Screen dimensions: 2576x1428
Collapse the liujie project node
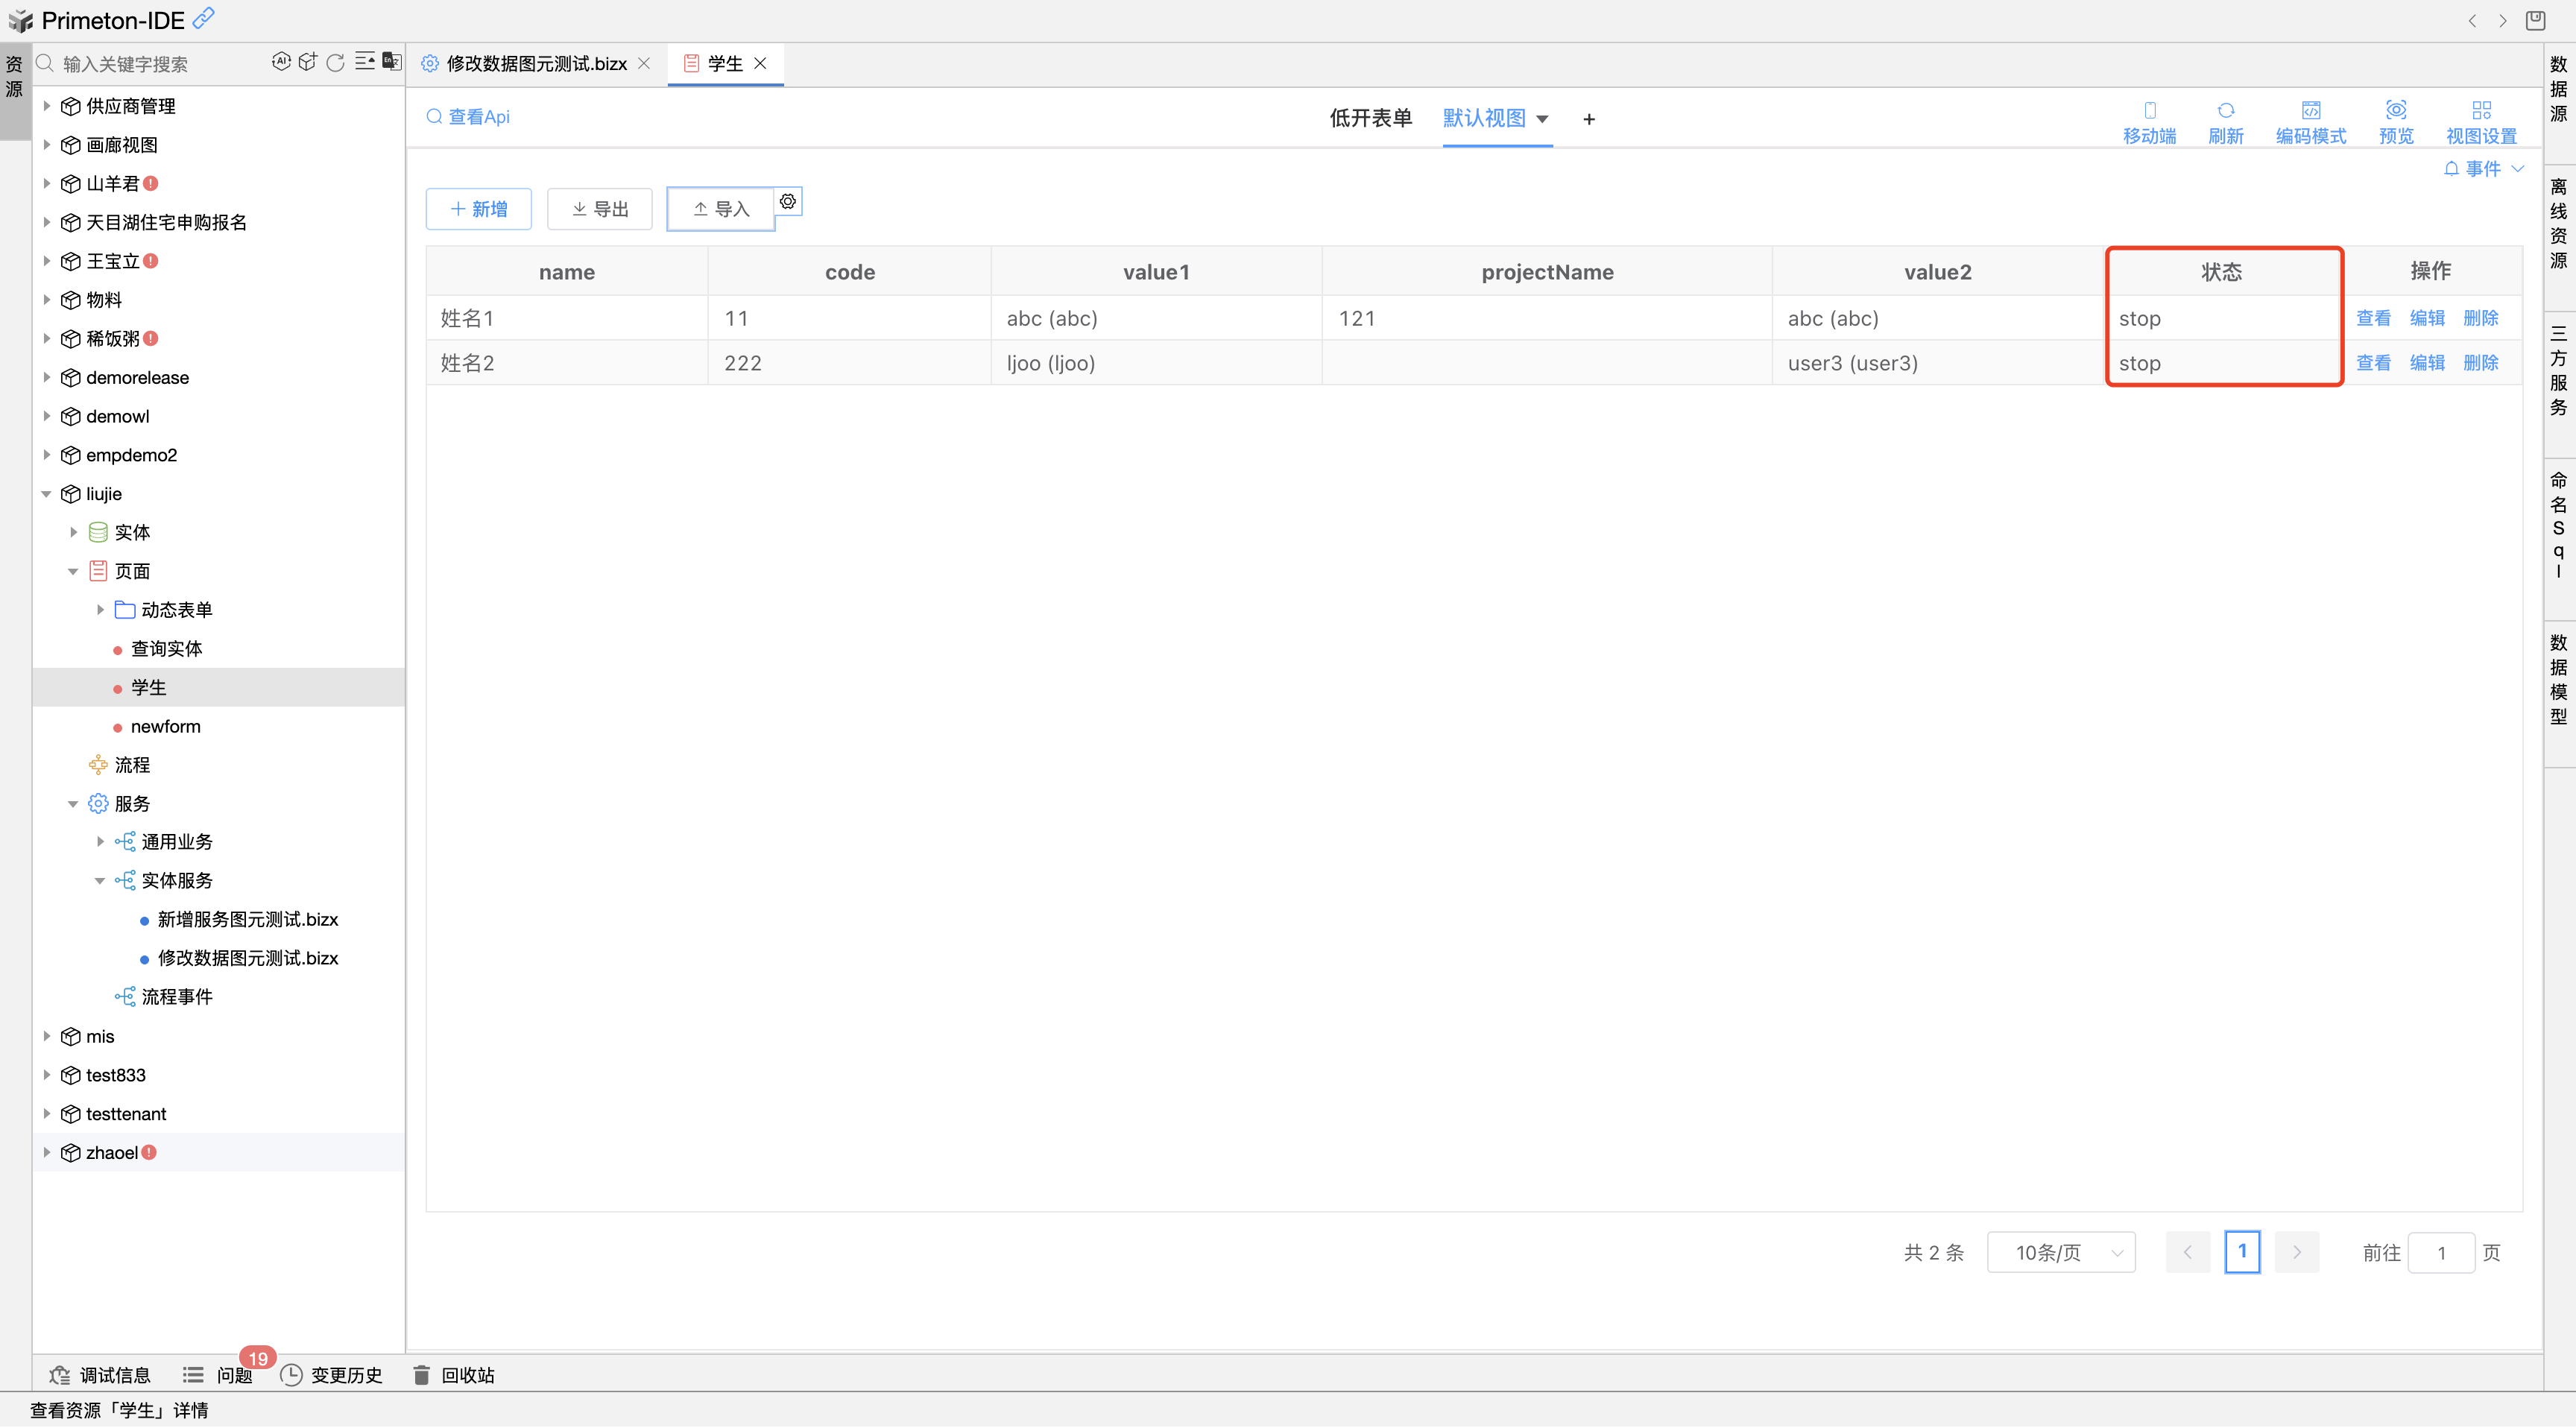click(x=47, y=494)
